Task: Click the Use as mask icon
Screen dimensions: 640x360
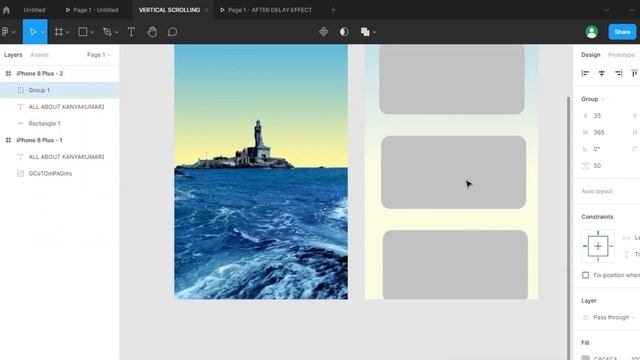Action: click(344, 32)
